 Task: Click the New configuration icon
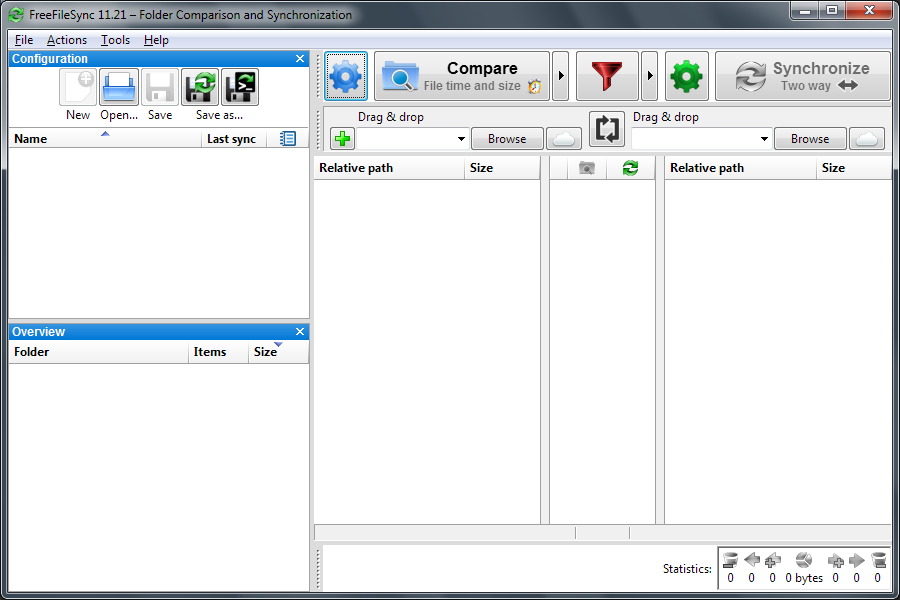[77, 87]
